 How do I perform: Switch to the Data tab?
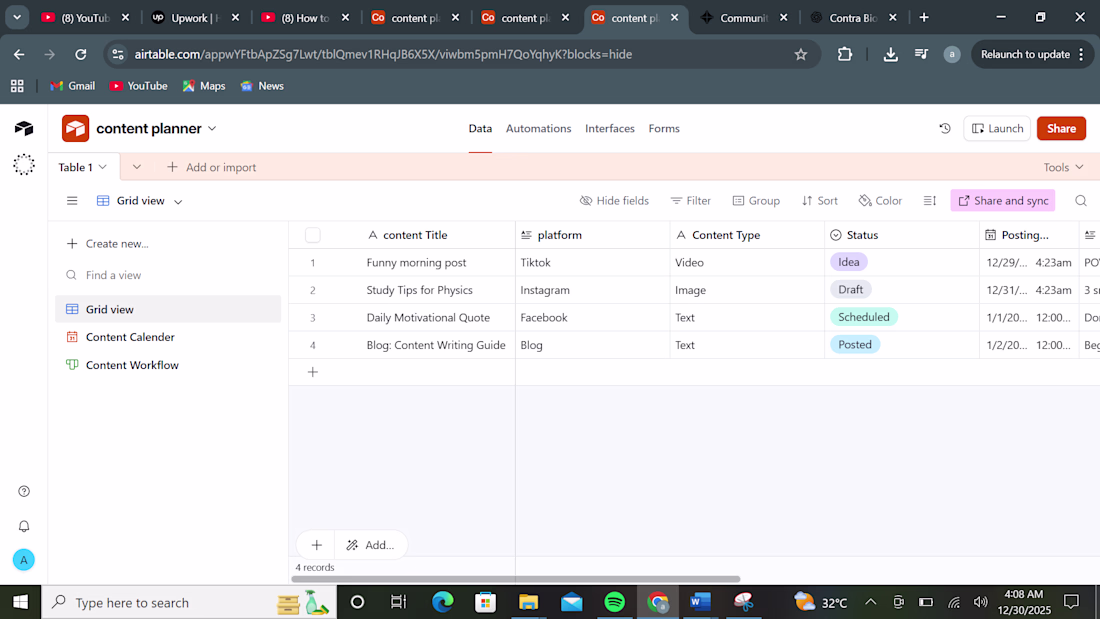tap(480, 128)
